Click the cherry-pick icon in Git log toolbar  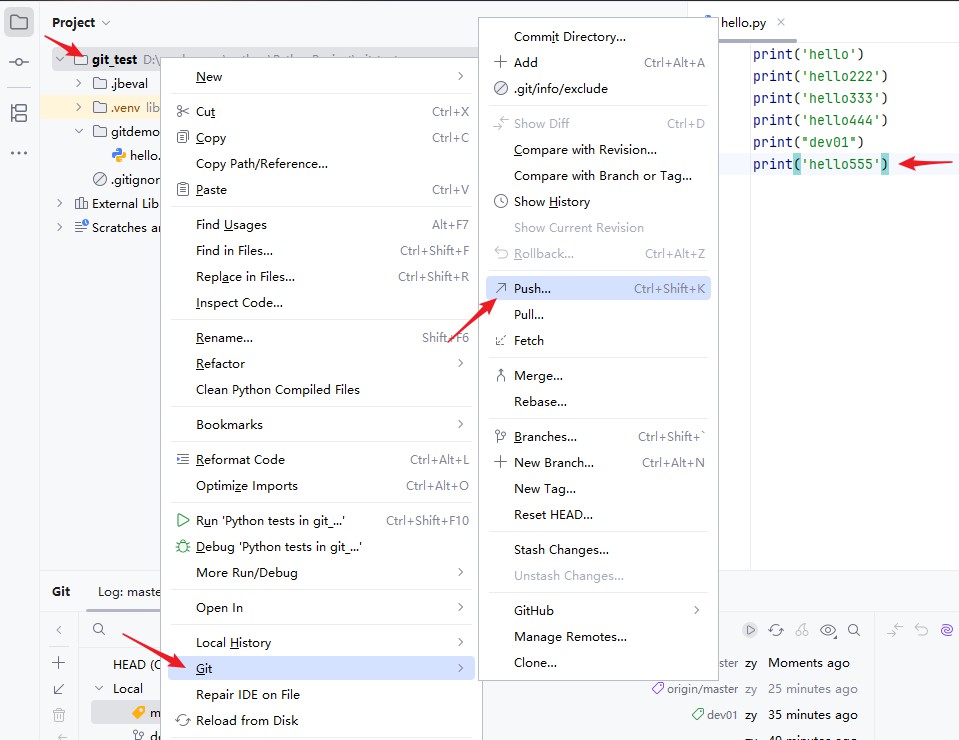[802, 630]
